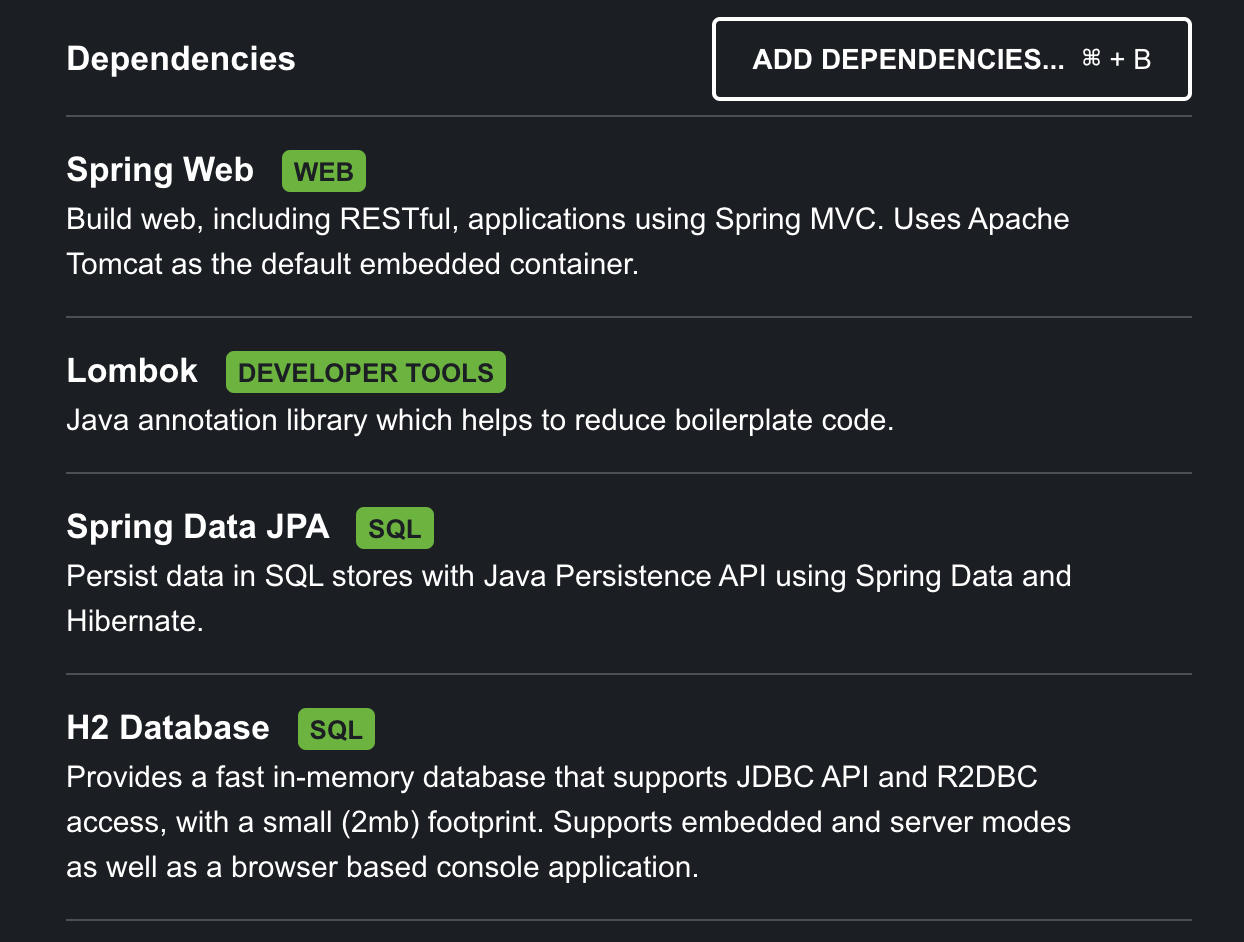This screenshot has height=942, width=1244.
Task: Open the ADD DEPENDENCIES dialog
Action: (951, 59)
